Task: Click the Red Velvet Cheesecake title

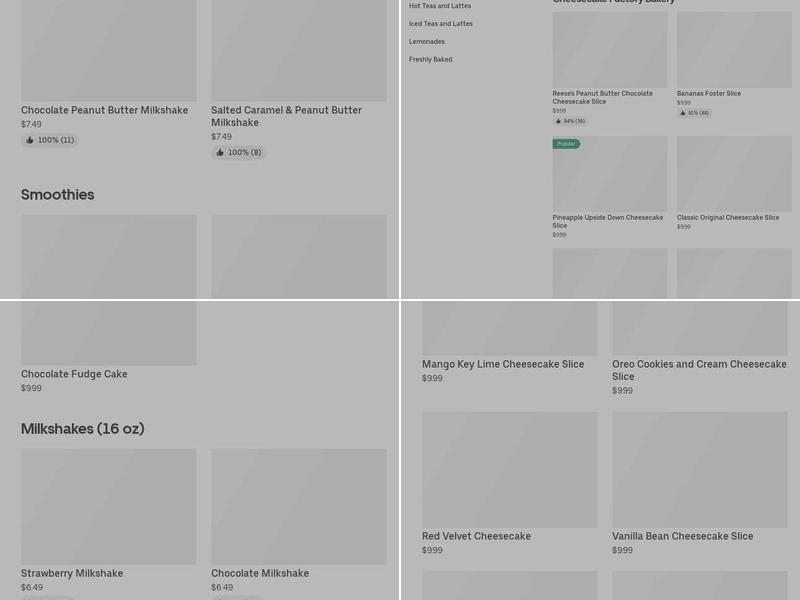Action: (x=477, y=536)
